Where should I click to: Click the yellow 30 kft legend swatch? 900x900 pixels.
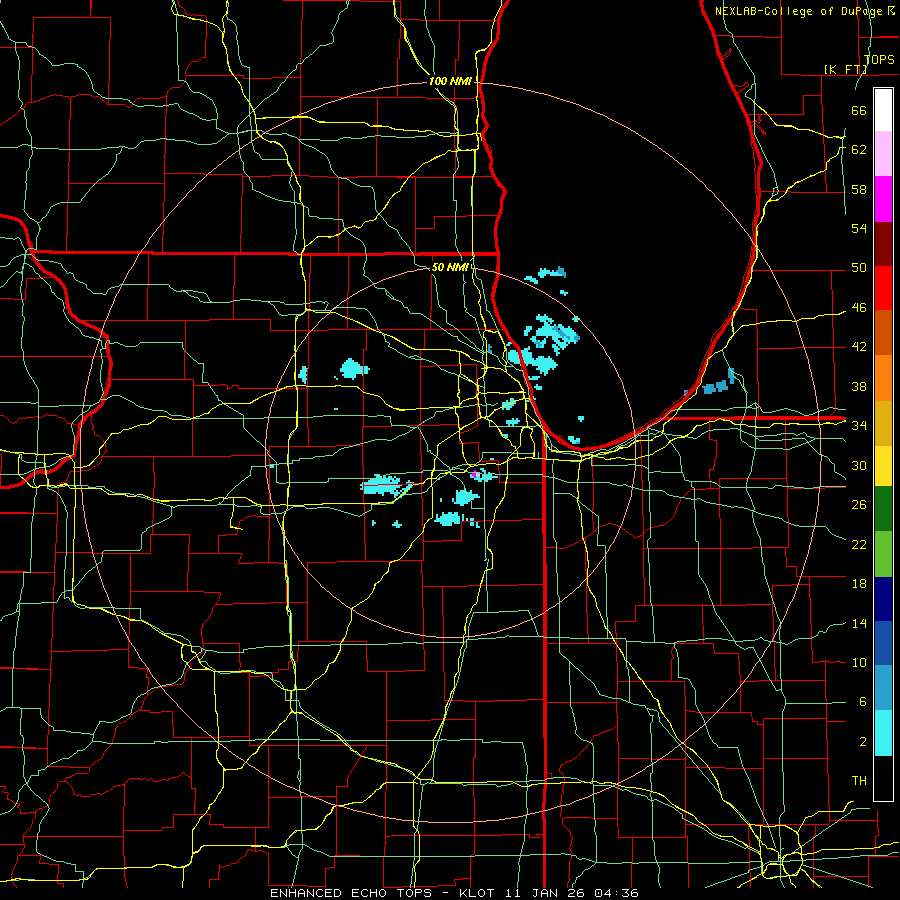883,466
